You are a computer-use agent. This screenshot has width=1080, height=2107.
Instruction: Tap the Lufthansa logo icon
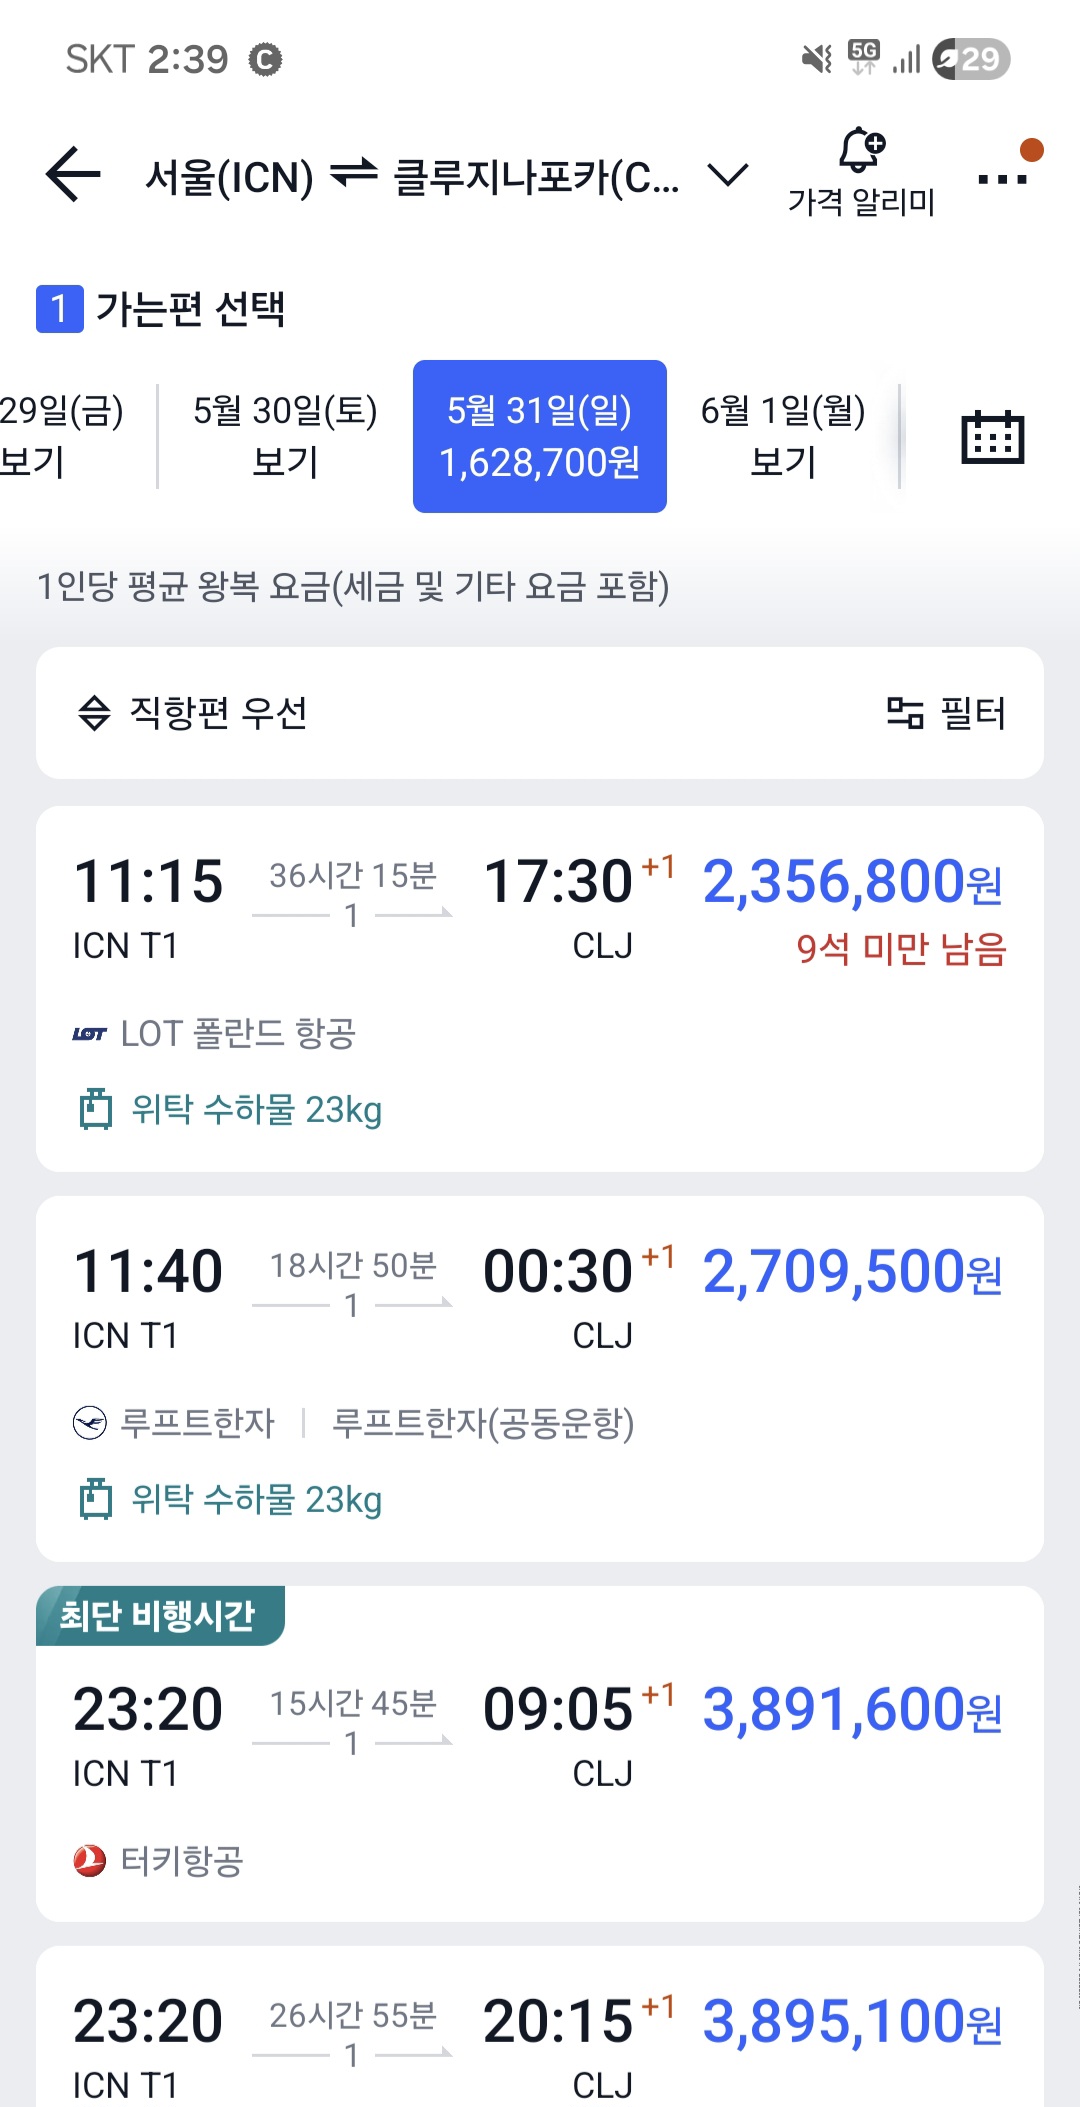coord(90,1422)
